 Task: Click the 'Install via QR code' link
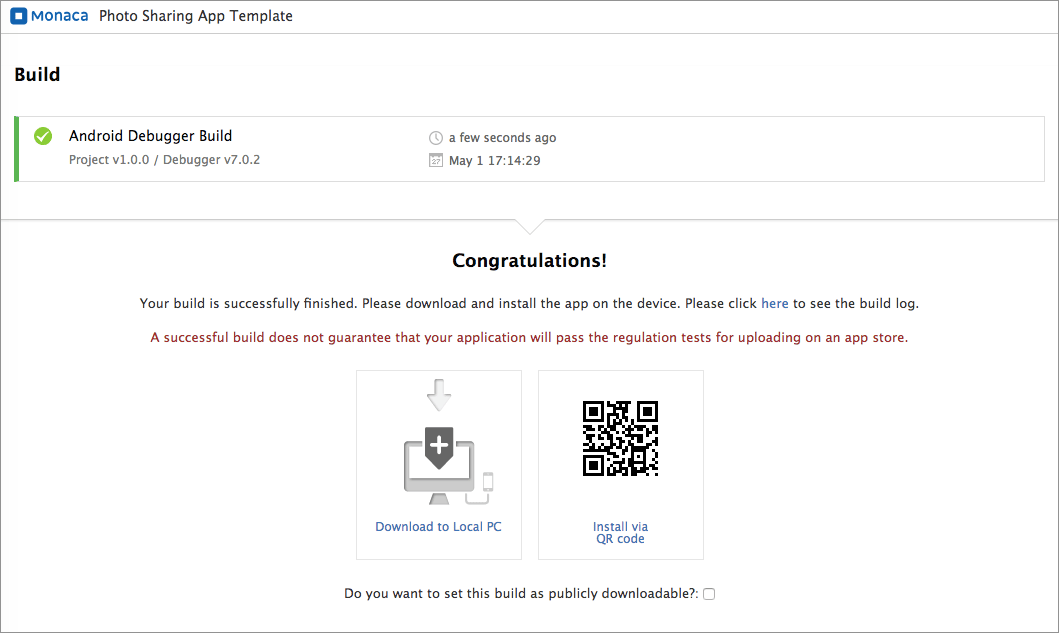(x=620, y=532)
